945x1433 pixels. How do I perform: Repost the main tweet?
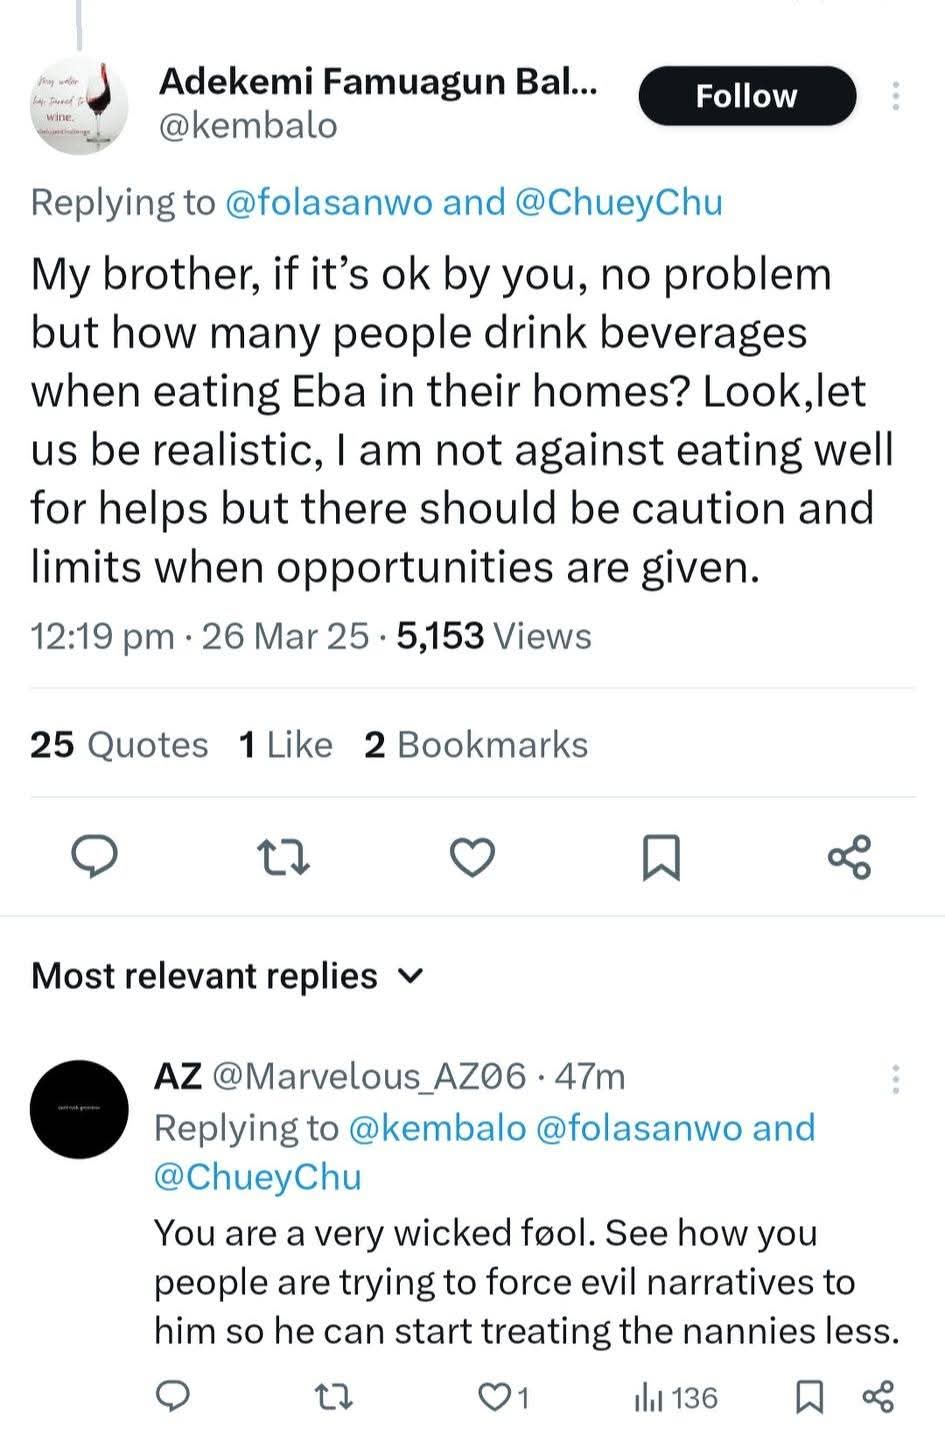coord(283,857)
